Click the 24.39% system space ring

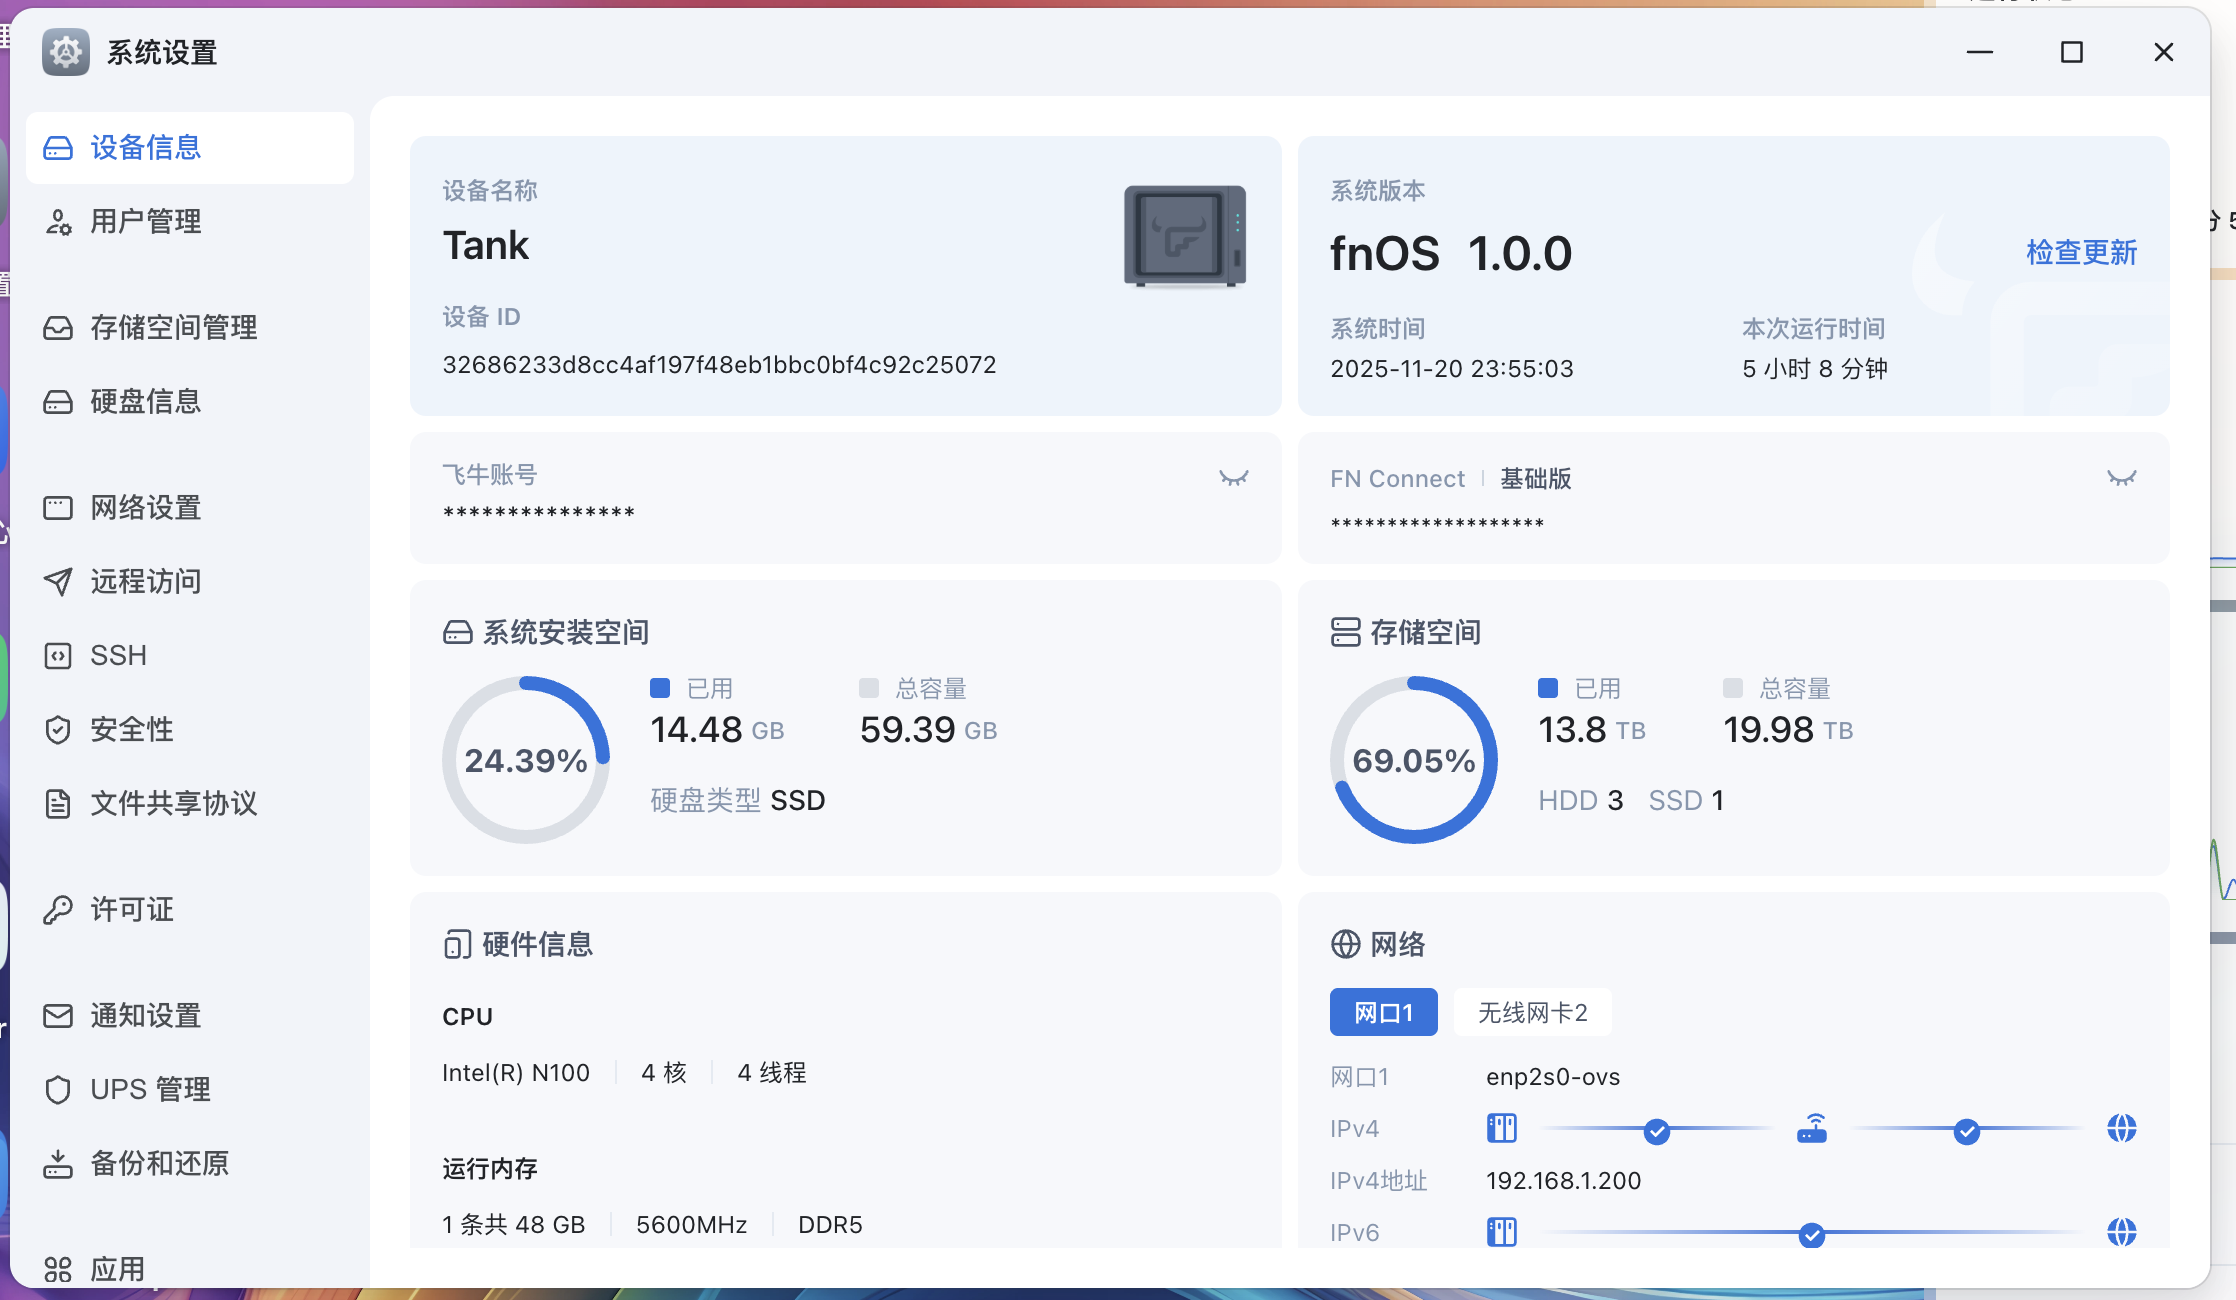pyautogui.click(x=525, y=760)
